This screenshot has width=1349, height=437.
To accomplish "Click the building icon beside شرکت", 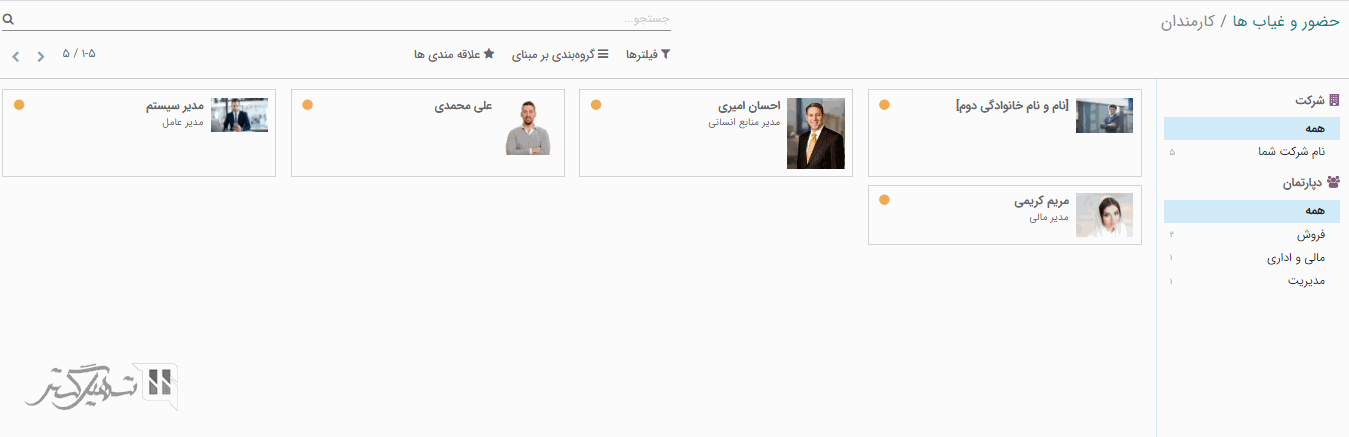I will coord(1333,101).
